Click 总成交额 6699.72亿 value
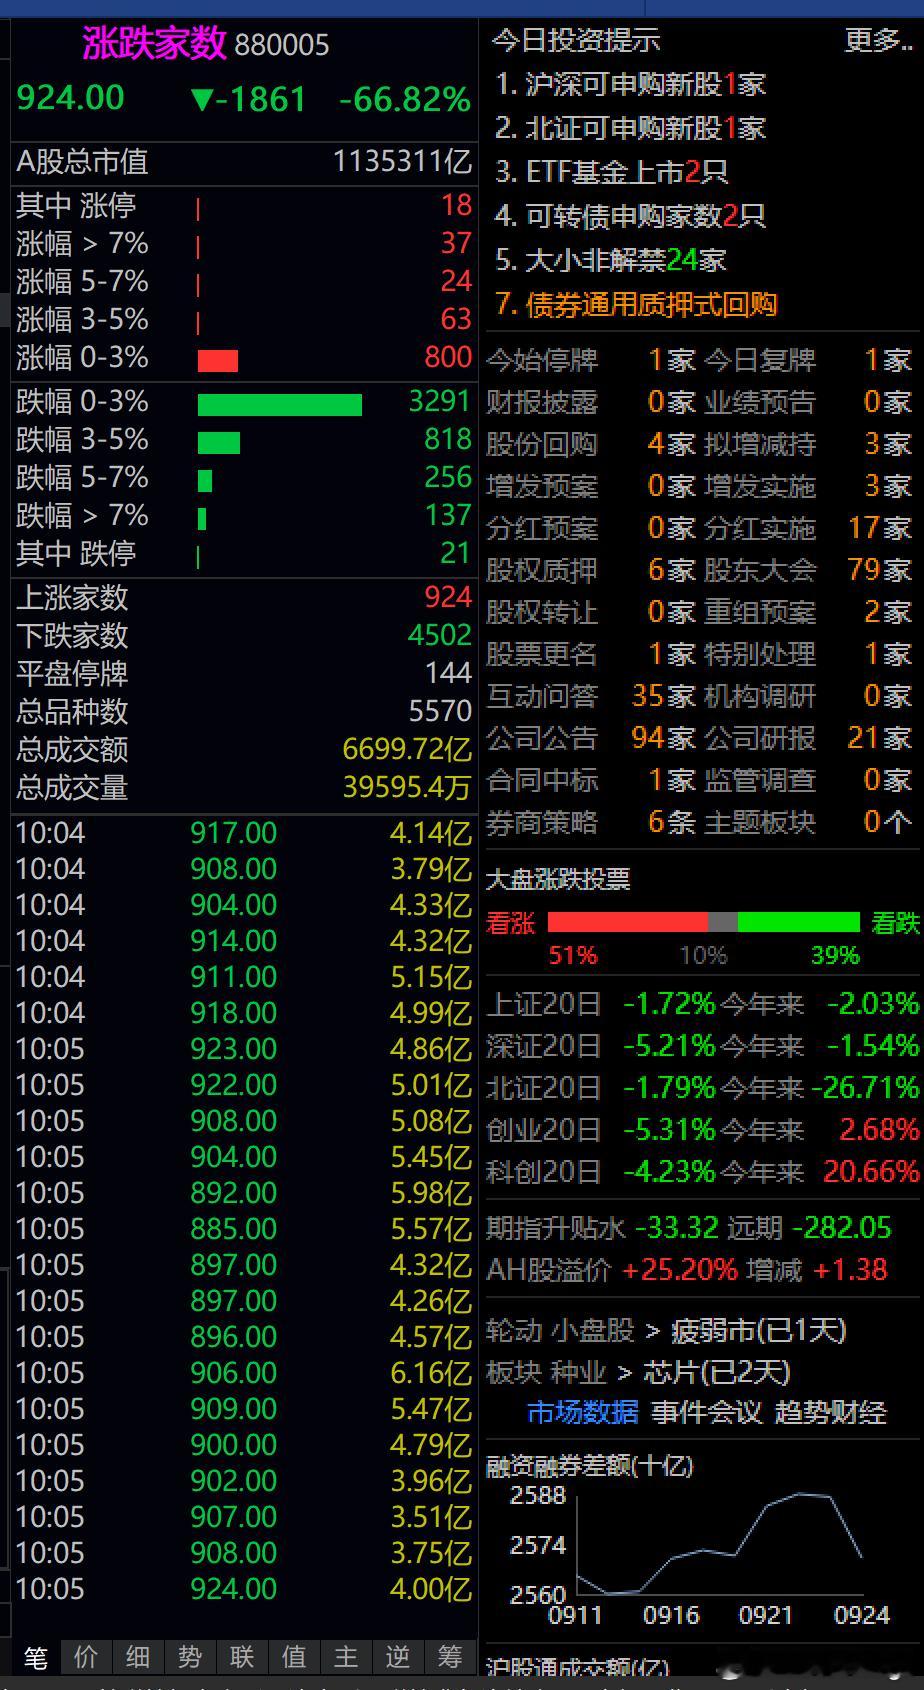924x1690 pixels. click(x=407, y=749)
